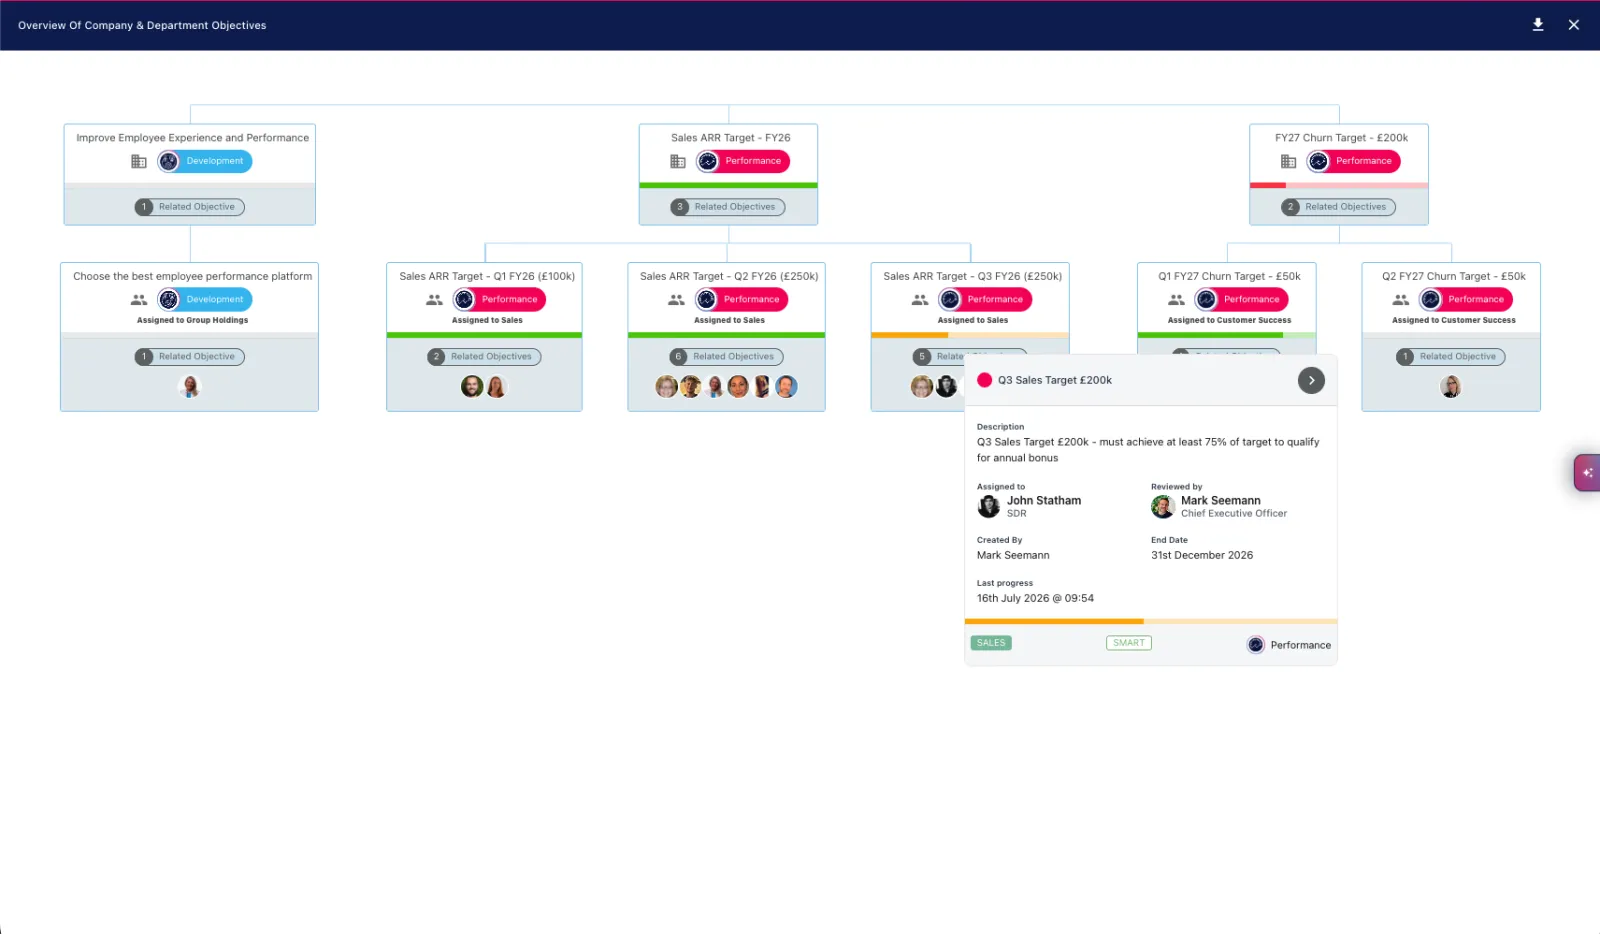Viewport: 1600px width, 934px height.
Task: Click team icon on Q2 FY27 Churn Target card
Action: (1401, 299)
